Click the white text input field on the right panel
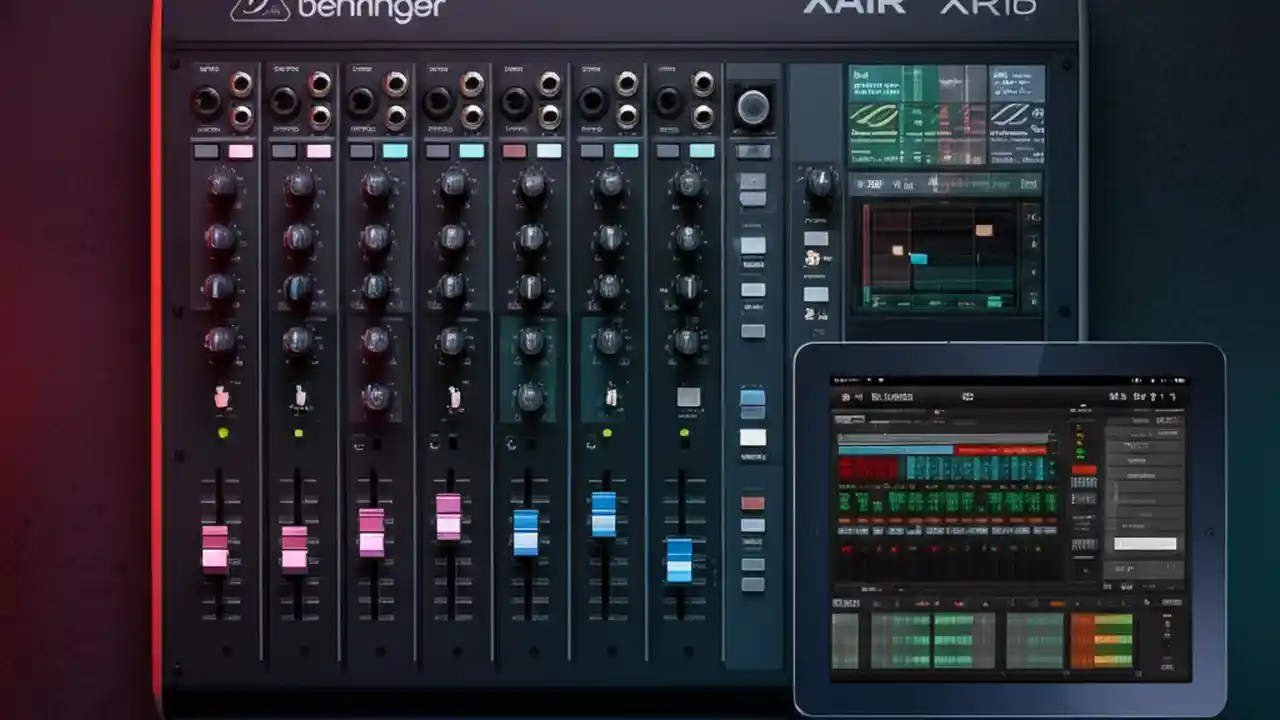 (x=1146, y=544)
